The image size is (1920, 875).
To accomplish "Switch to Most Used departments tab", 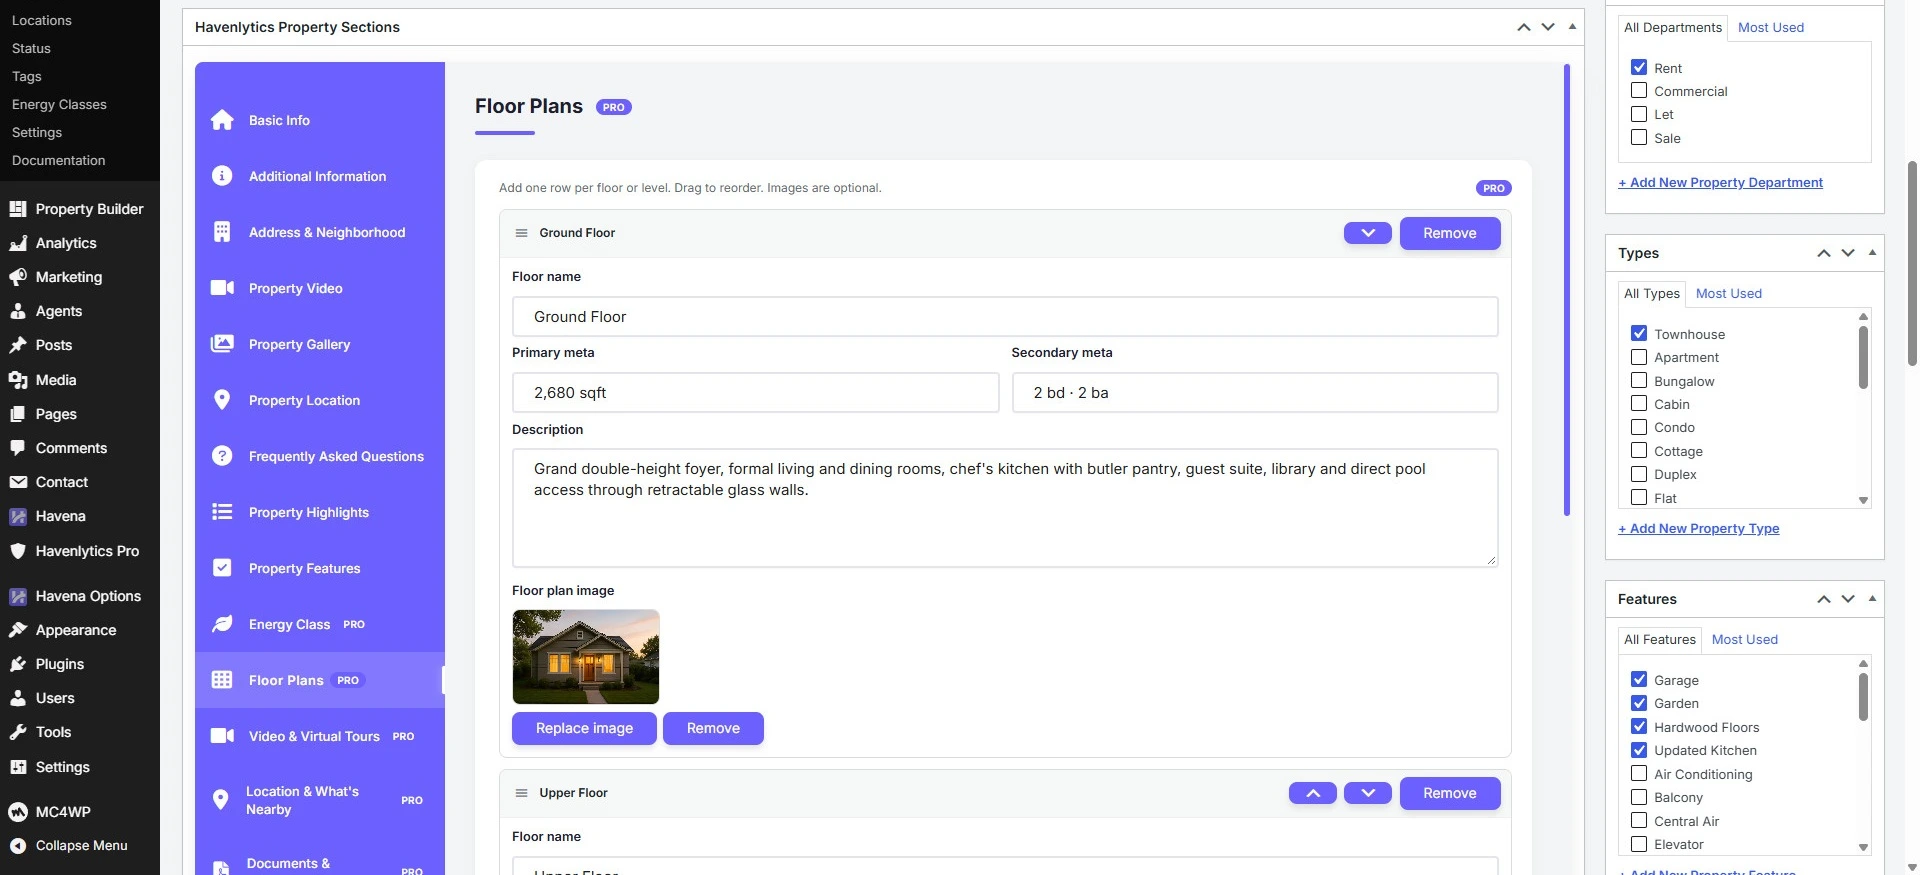I will coord(1771,27).
